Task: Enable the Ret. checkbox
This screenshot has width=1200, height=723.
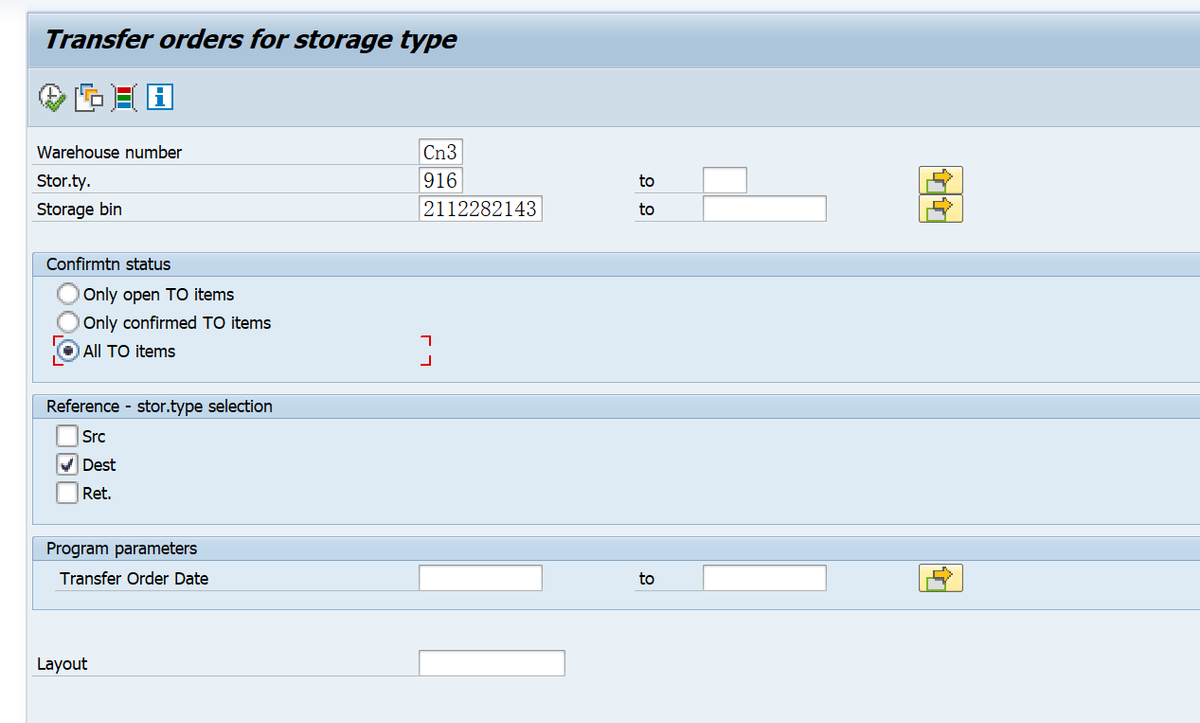Action: coord(67,493)
